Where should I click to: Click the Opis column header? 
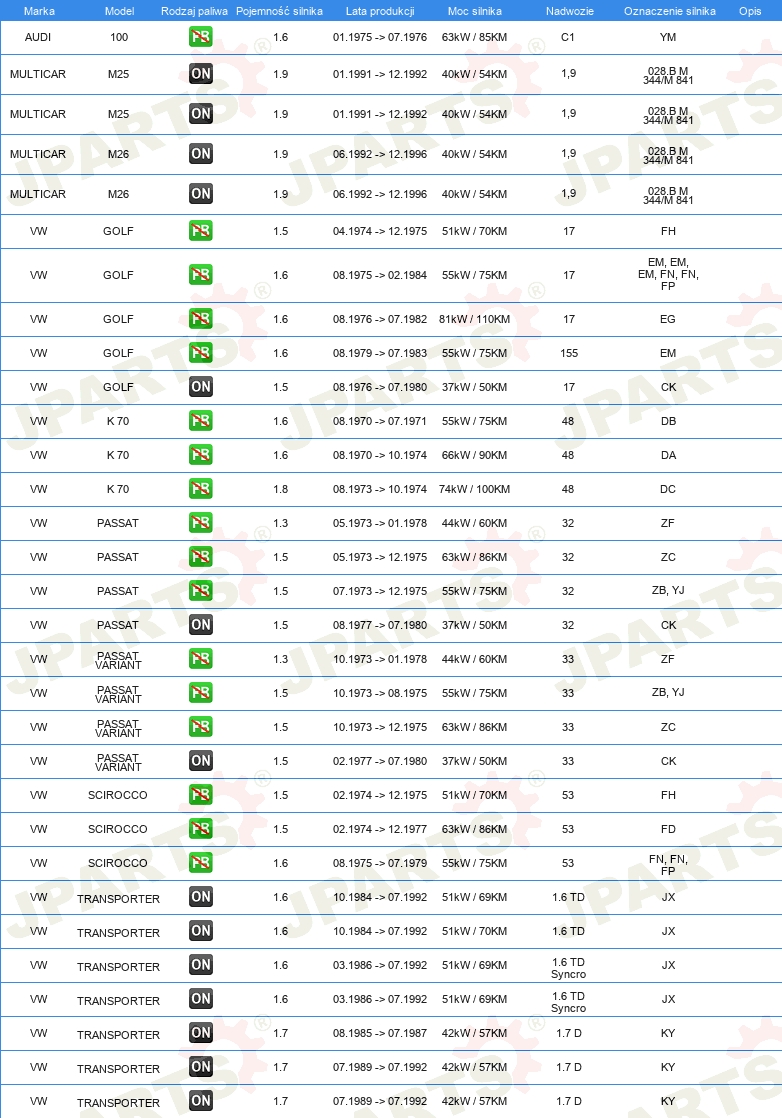(750, 11)
